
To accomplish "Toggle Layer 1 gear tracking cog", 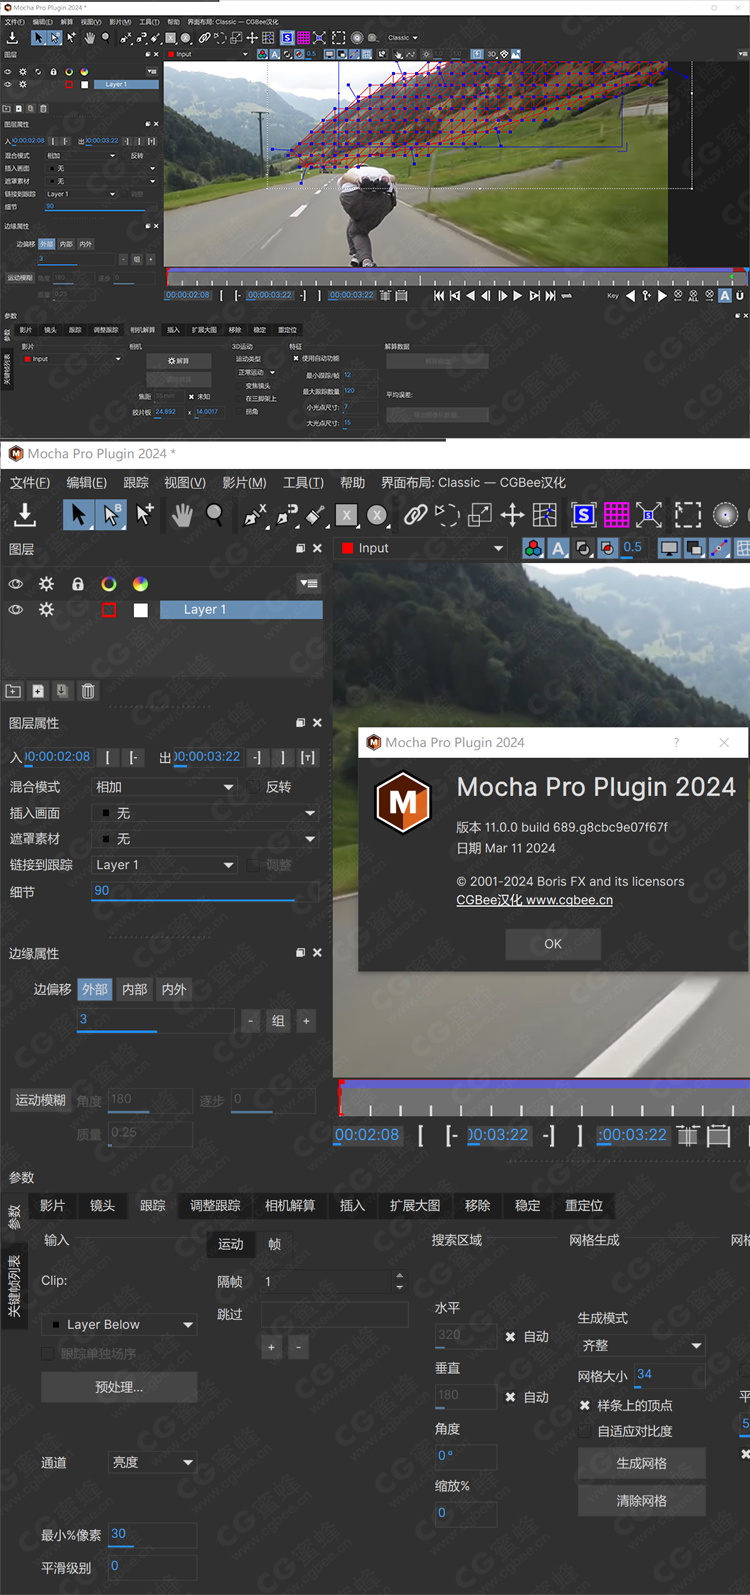I will [46, 609].
